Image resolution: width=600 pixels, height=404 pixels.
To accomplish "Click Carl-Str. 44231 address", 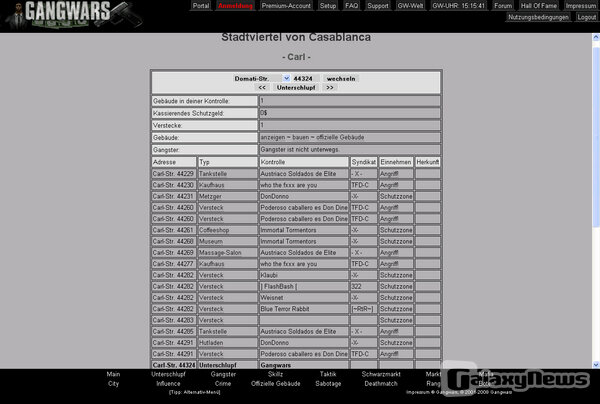I will [x=173, y=196].
